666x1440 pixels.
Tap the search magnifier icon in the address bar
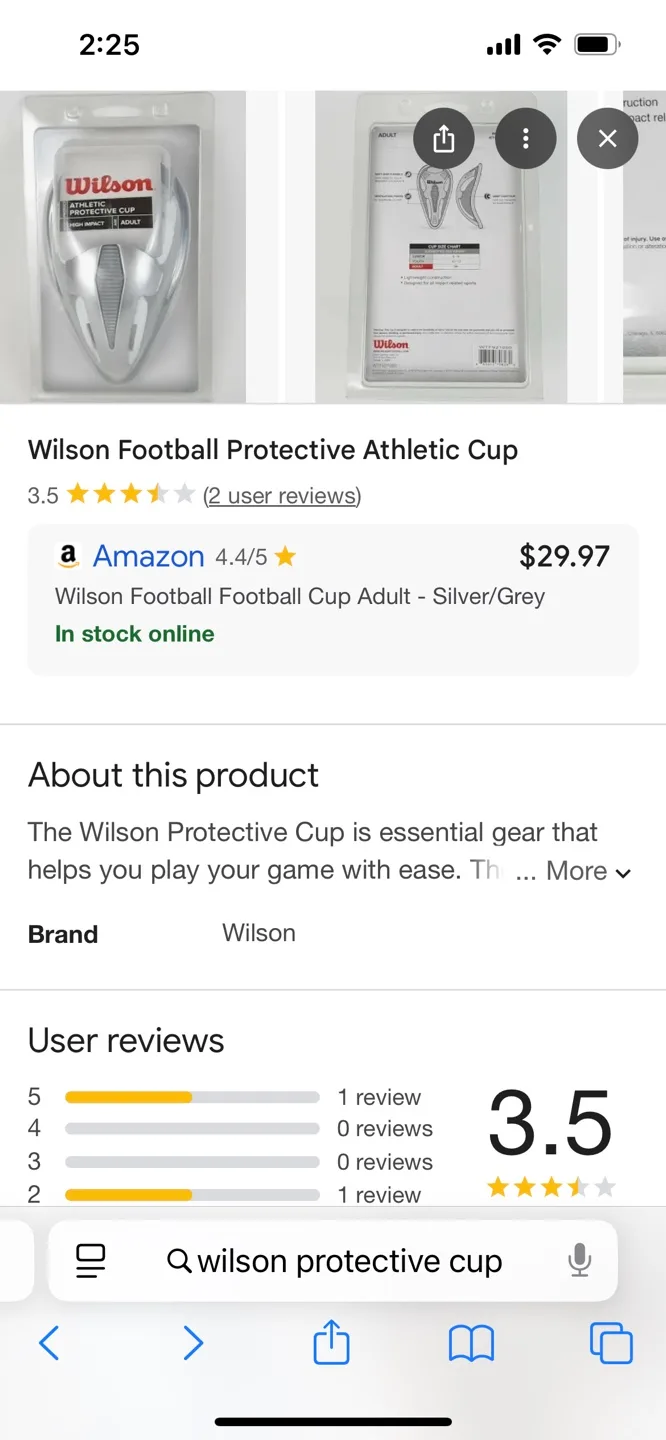point(178,1261)
